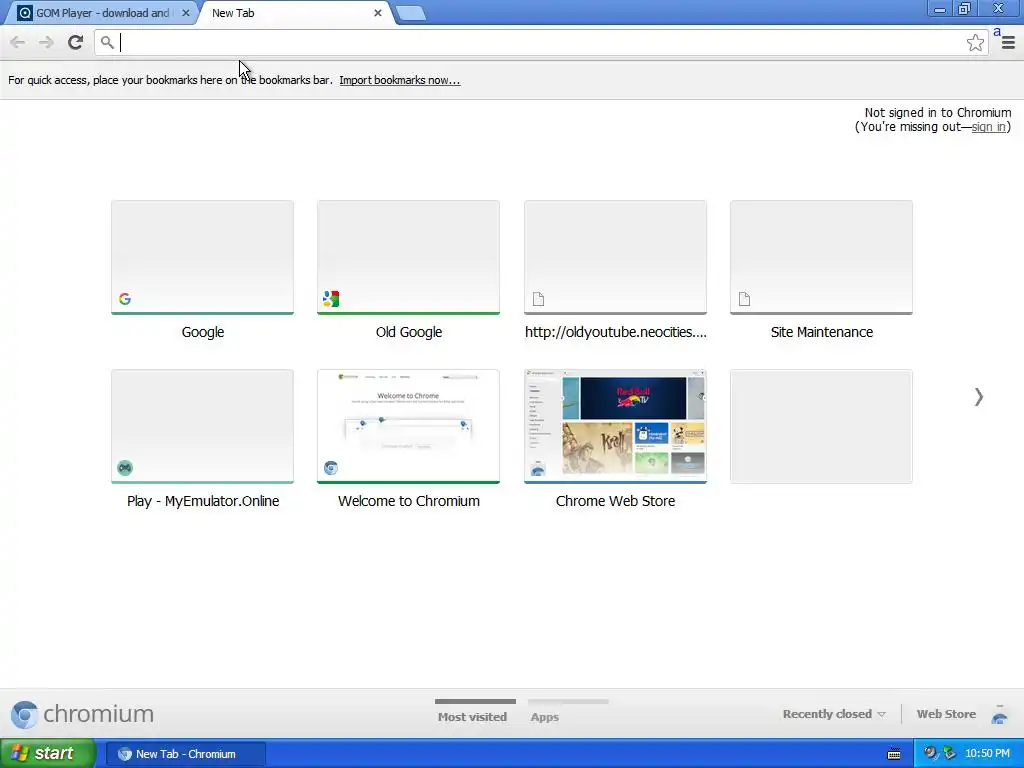This screenshot has height=768, width=1024.
Task: Click the Google favicon on its tile
Action: [125, 299]
